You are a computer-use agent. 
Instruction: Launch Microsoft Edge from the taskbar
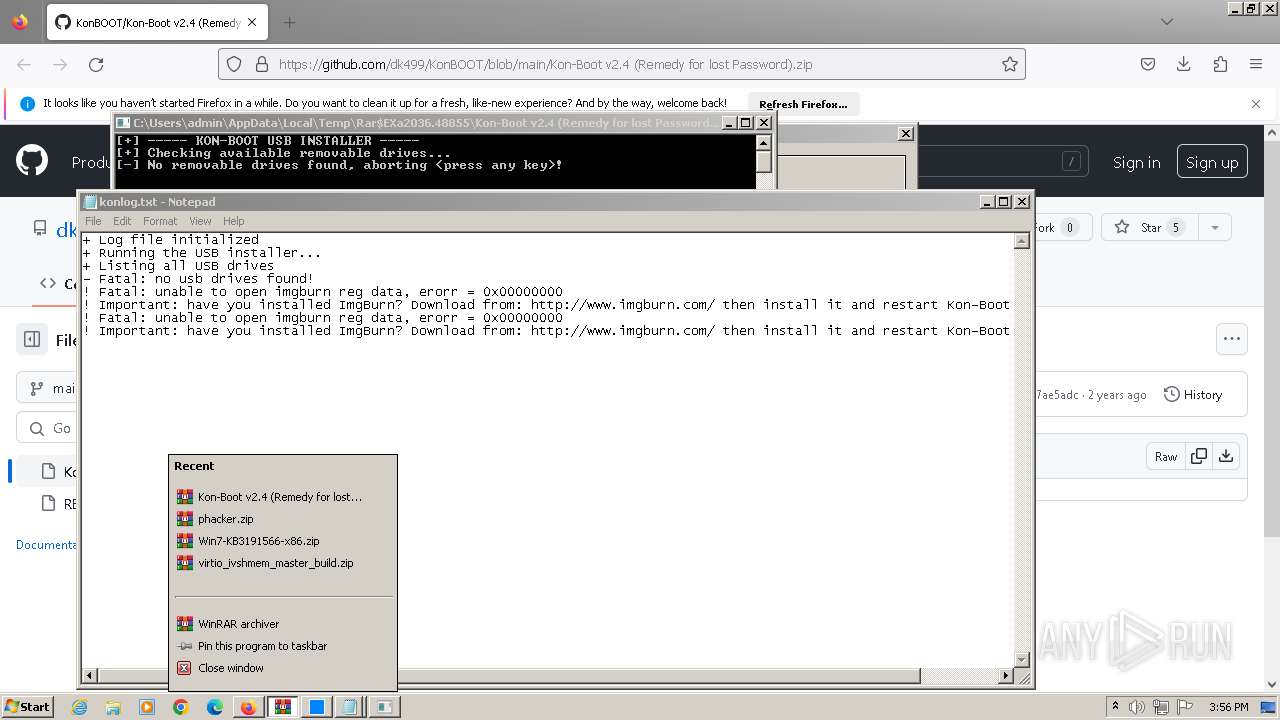tap(215, 707)
